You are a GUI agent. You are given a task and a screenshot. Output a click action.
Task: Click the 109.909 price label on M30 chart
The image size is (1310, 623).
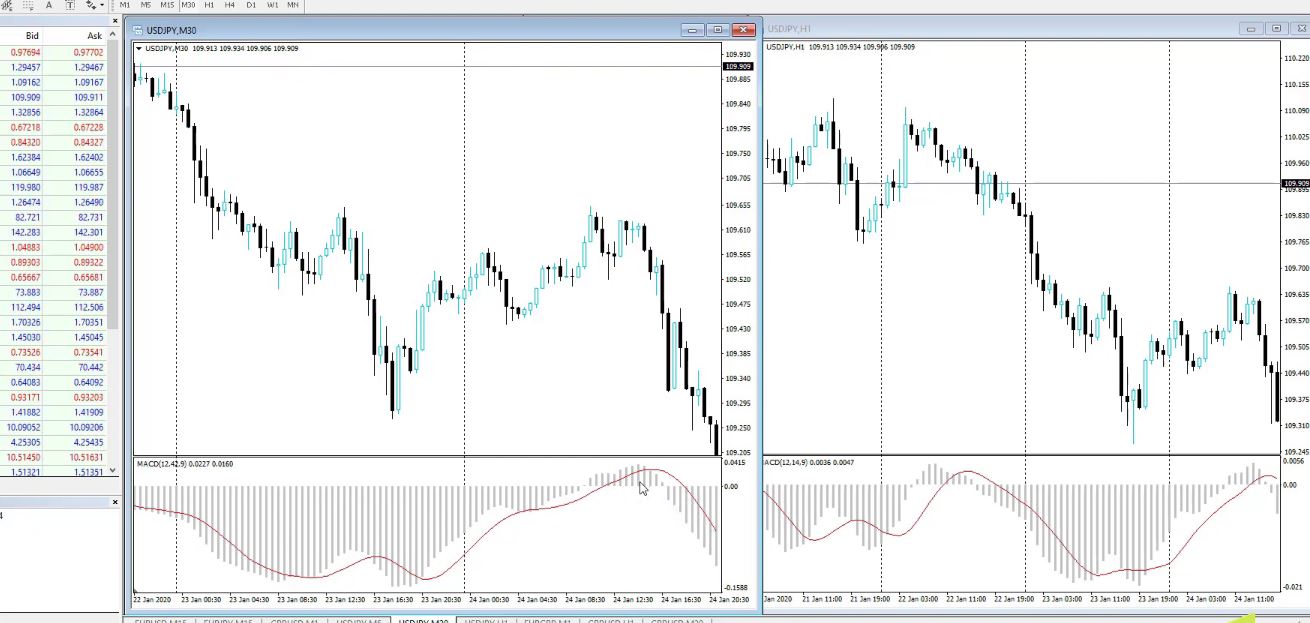click(737, 67)
